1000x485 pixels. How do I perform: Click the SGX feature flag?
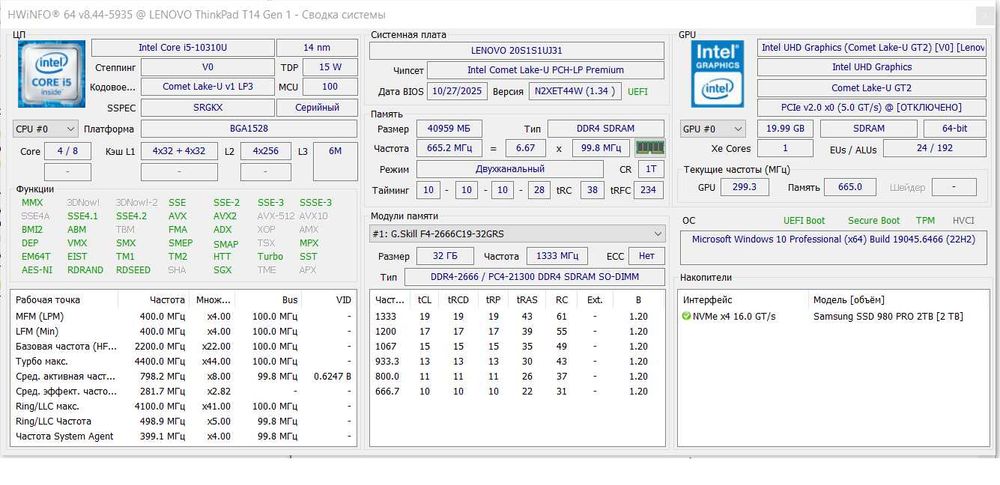[223, 270]
